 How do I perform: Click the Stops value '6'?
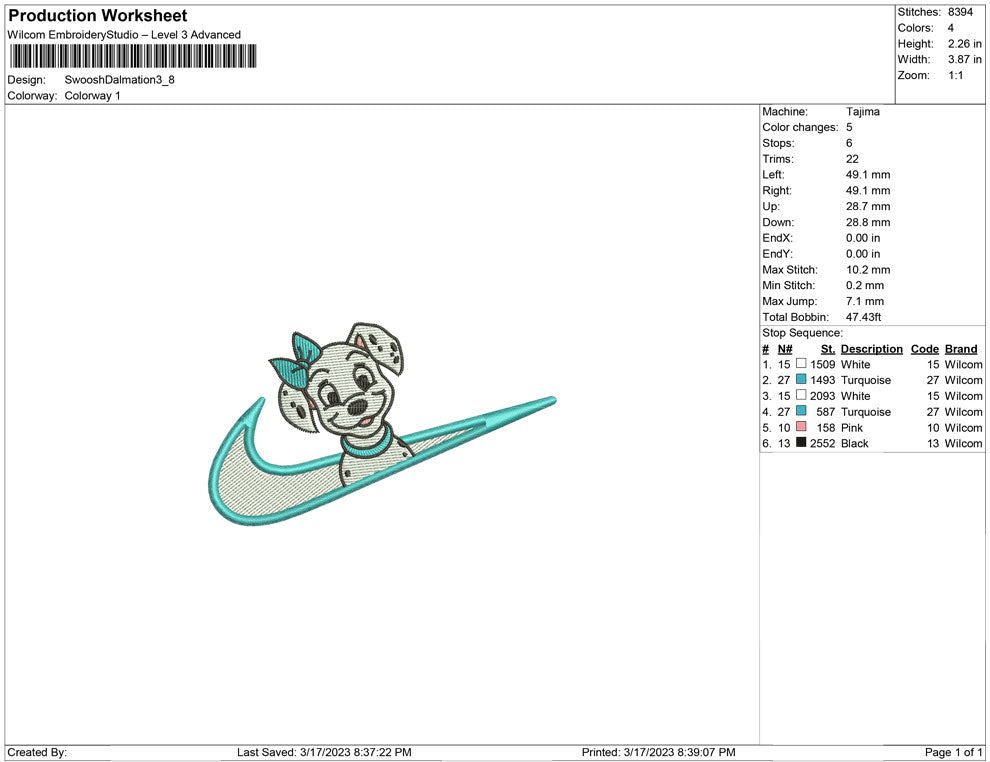click(849, 143)
